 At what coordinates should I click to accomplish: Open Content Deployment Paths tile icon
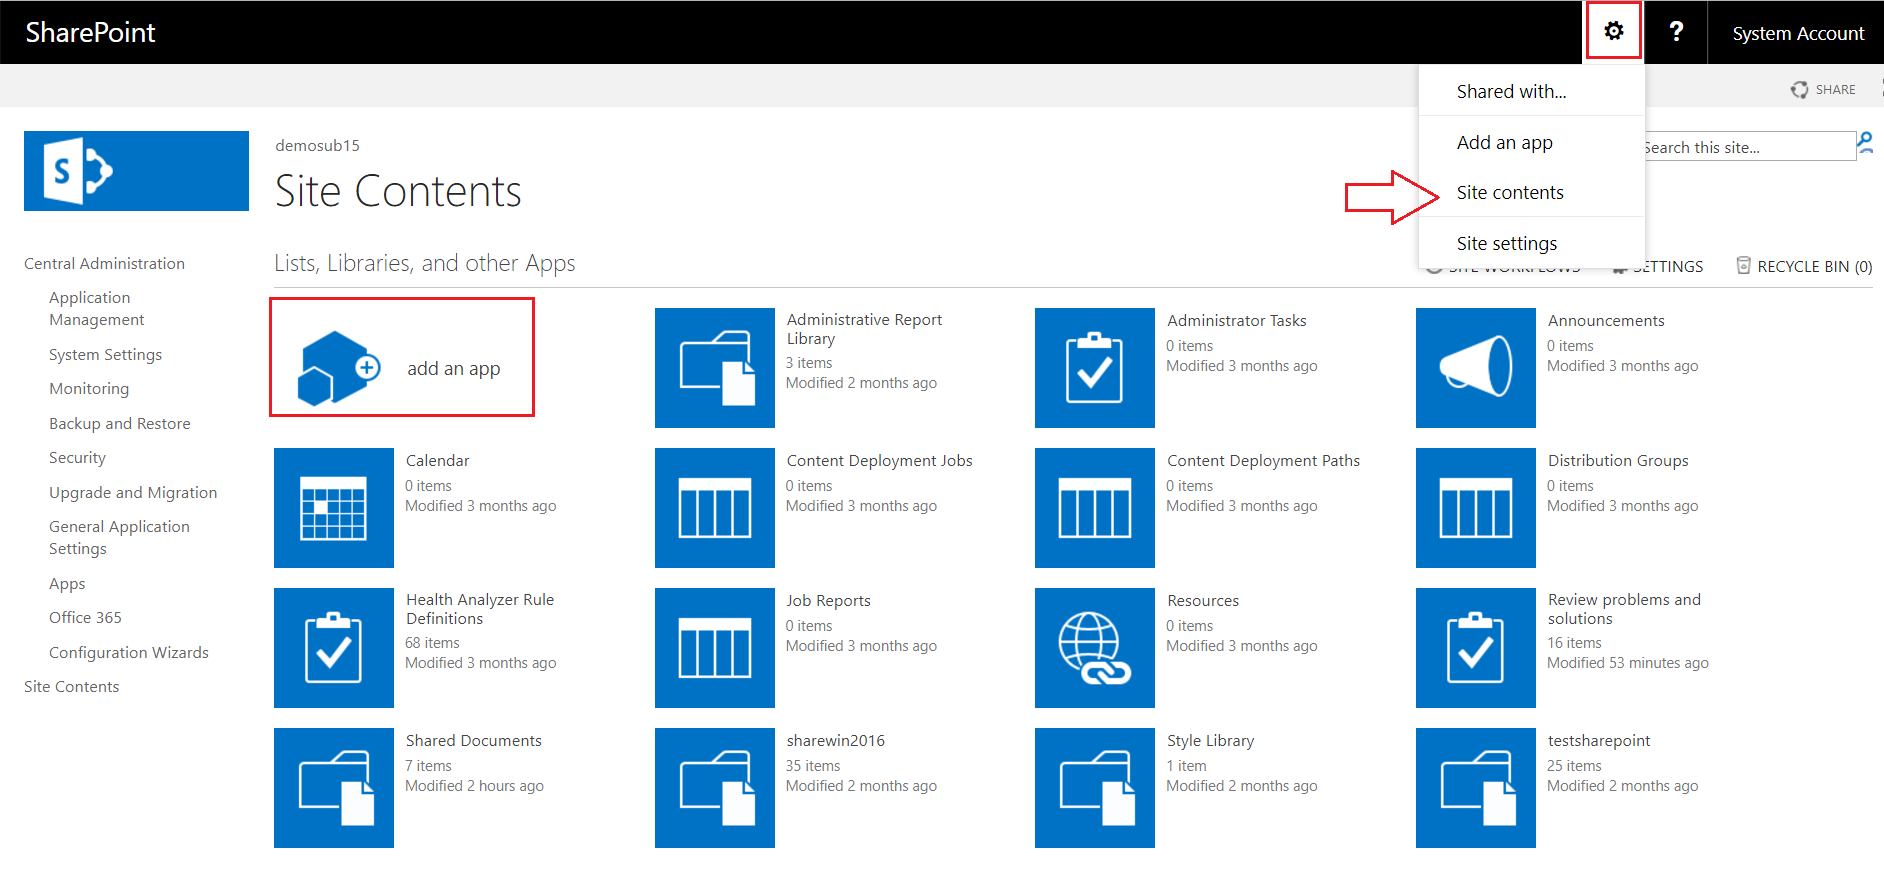pos(1095,508)
